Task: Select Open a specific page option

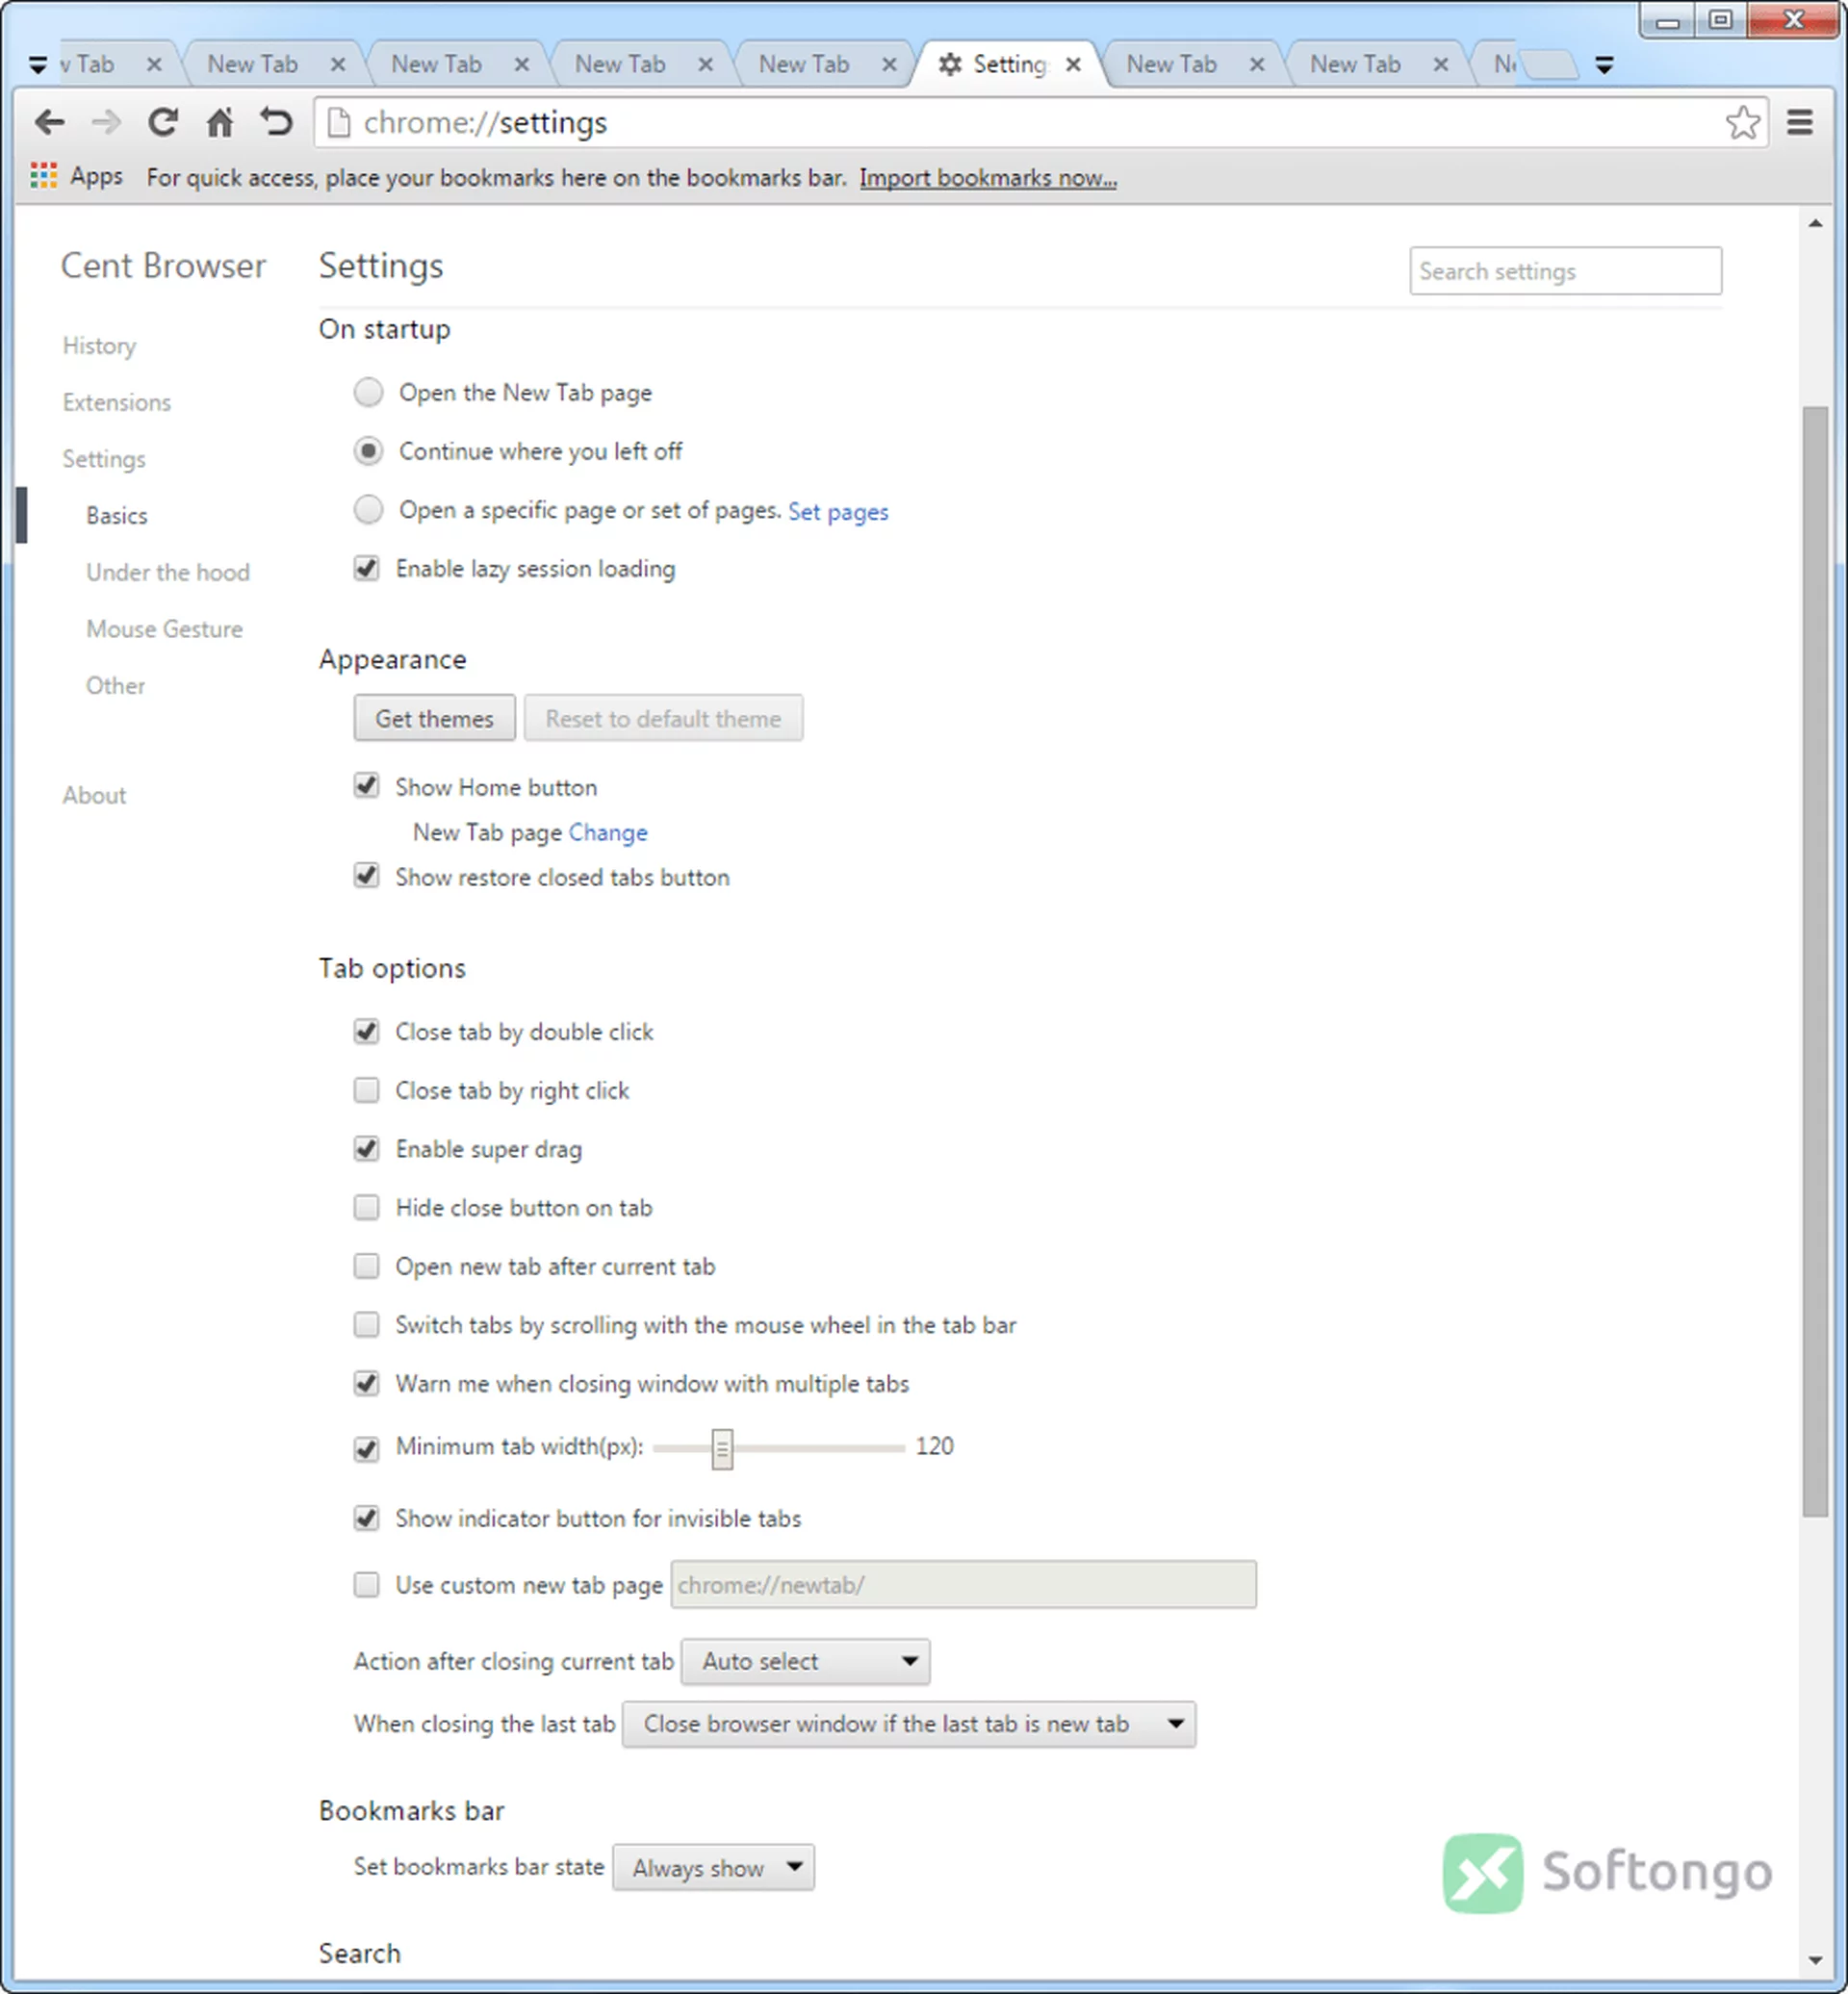Action: point(368,510)
